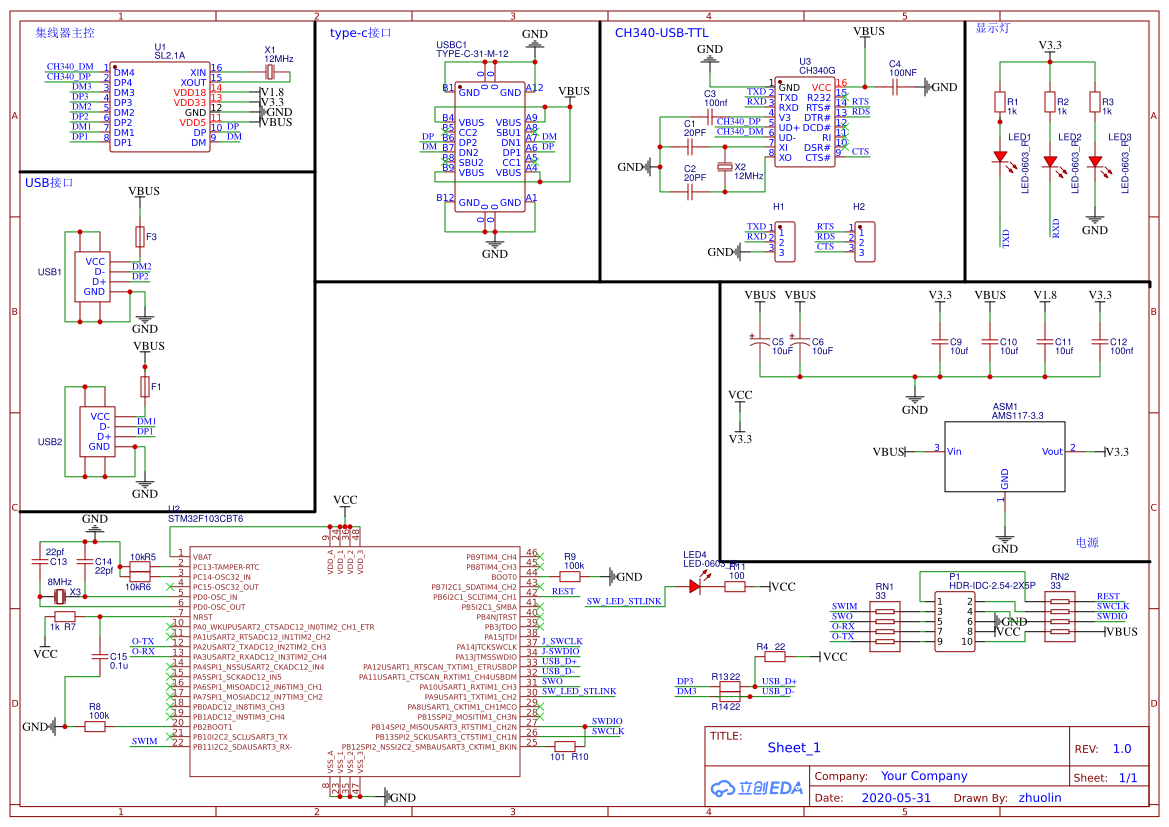Image resolution: width=1169 pixels, height=827 pixels.
Task: Click the drawn-by name 'zhuolin'
Action: [x=1040, y=798]
